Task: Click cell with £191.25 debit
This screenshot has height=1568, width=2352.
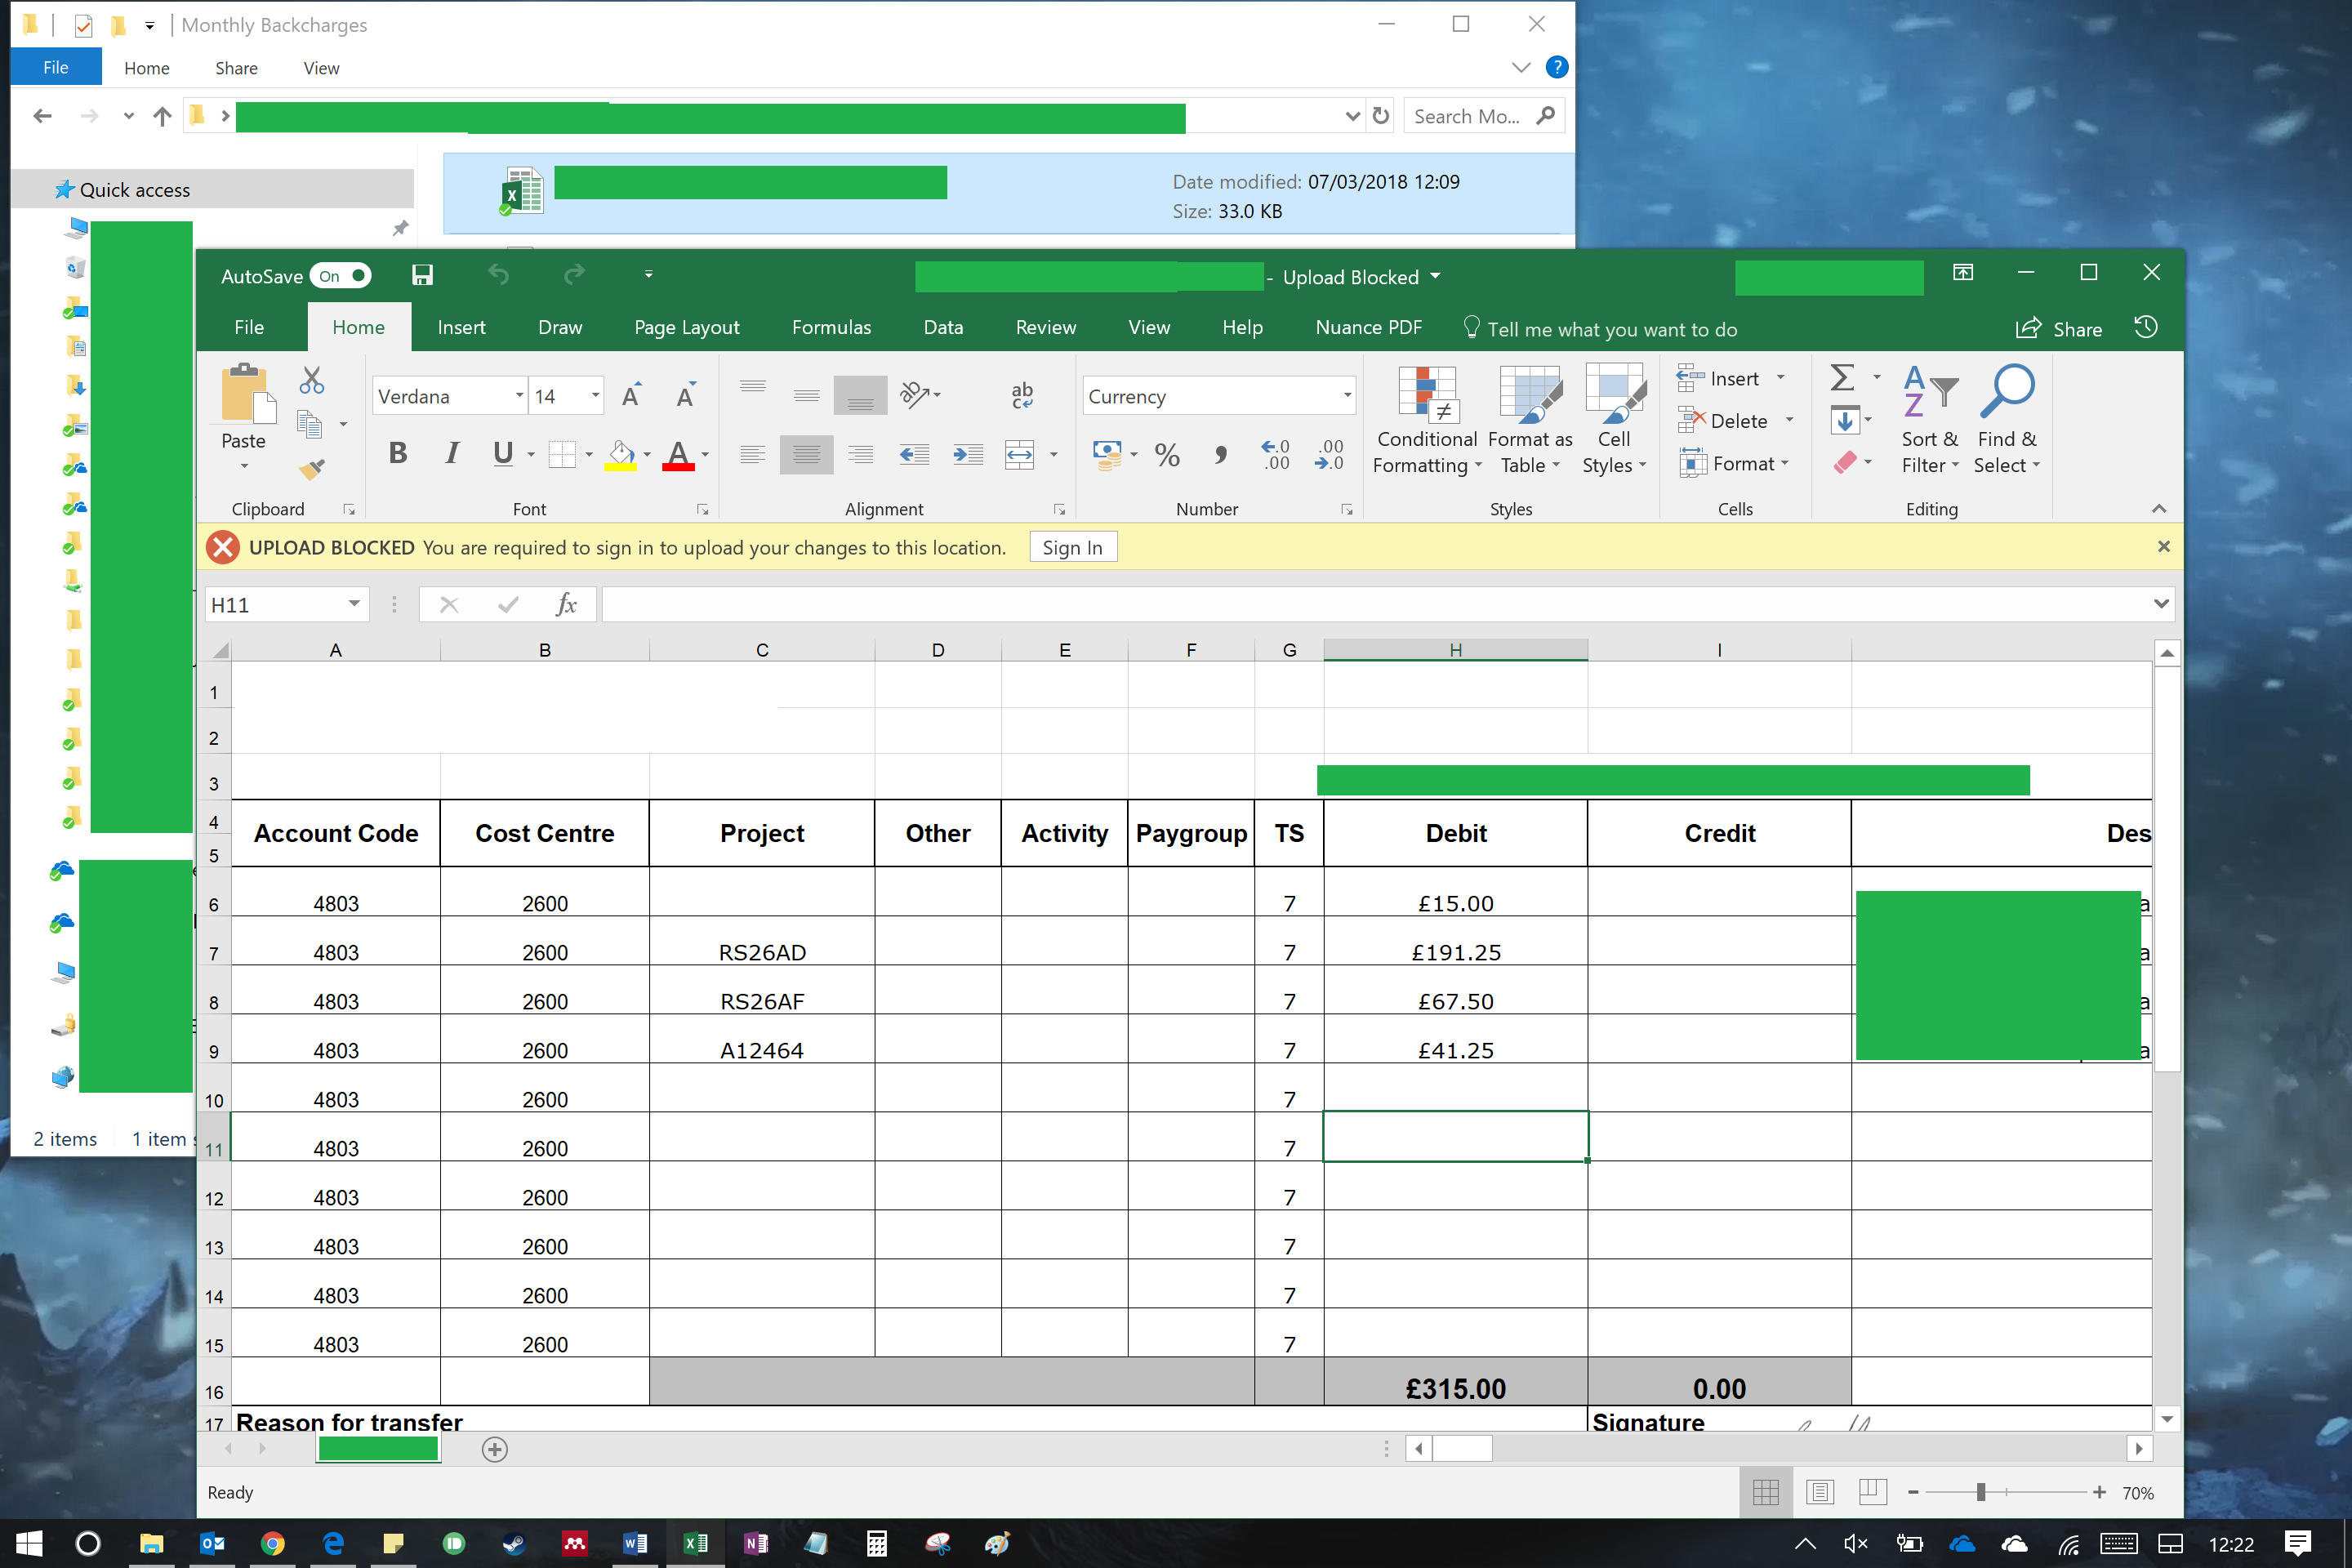Action: coord(1456,942)
